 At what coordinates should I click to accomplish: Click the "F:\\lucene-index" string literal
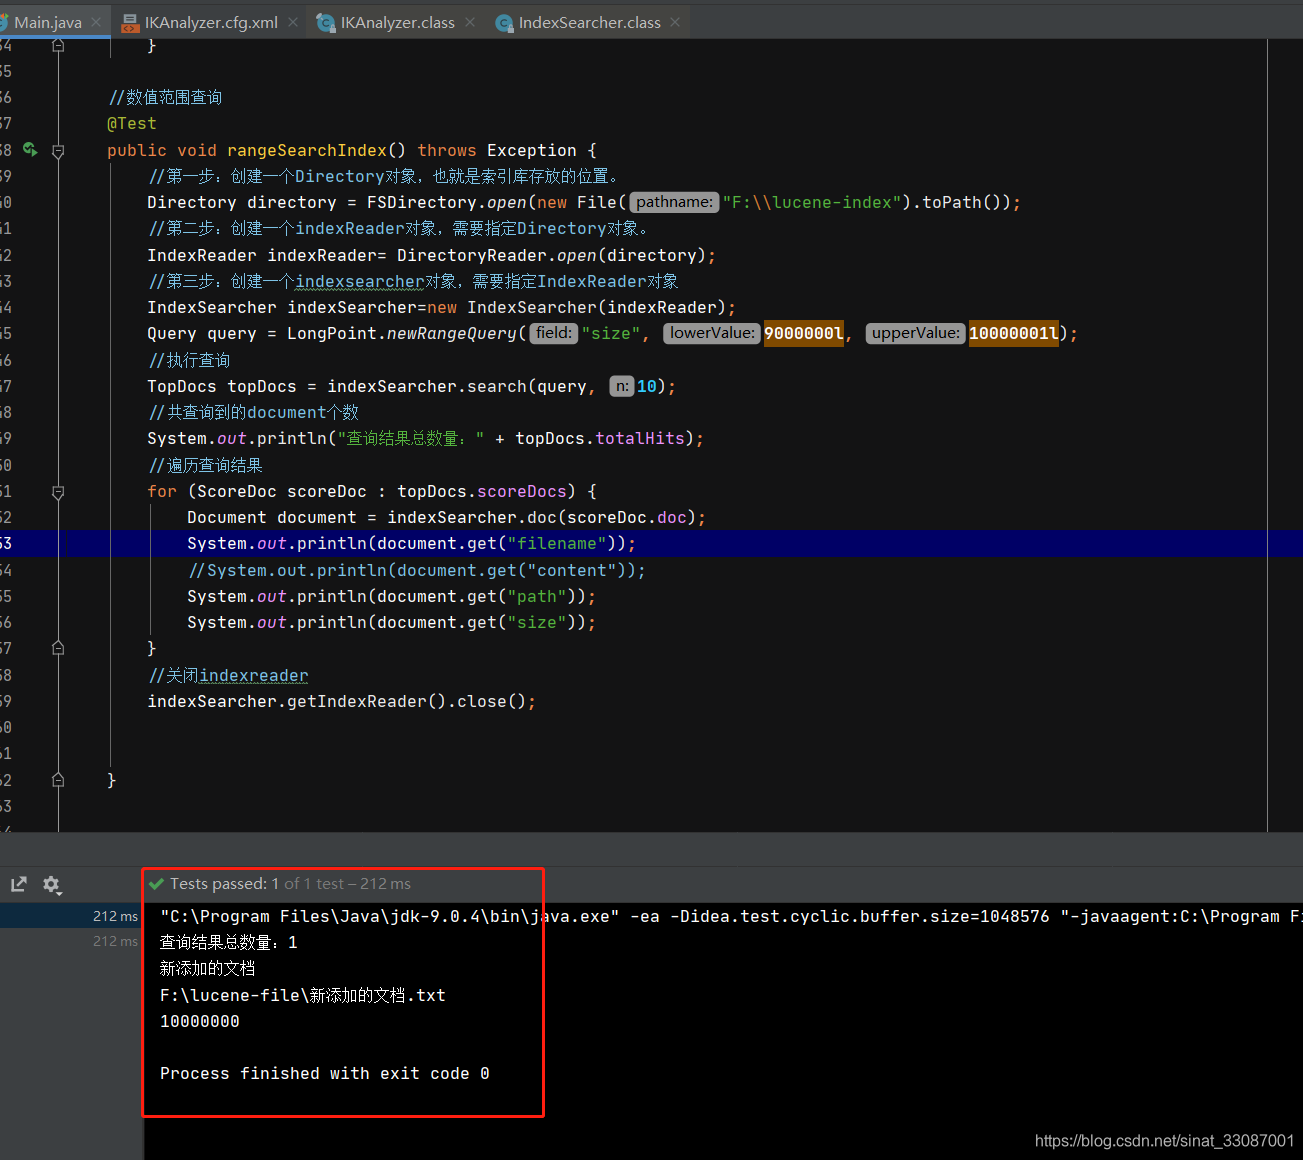pyautogui.click(x=812, y=203)
